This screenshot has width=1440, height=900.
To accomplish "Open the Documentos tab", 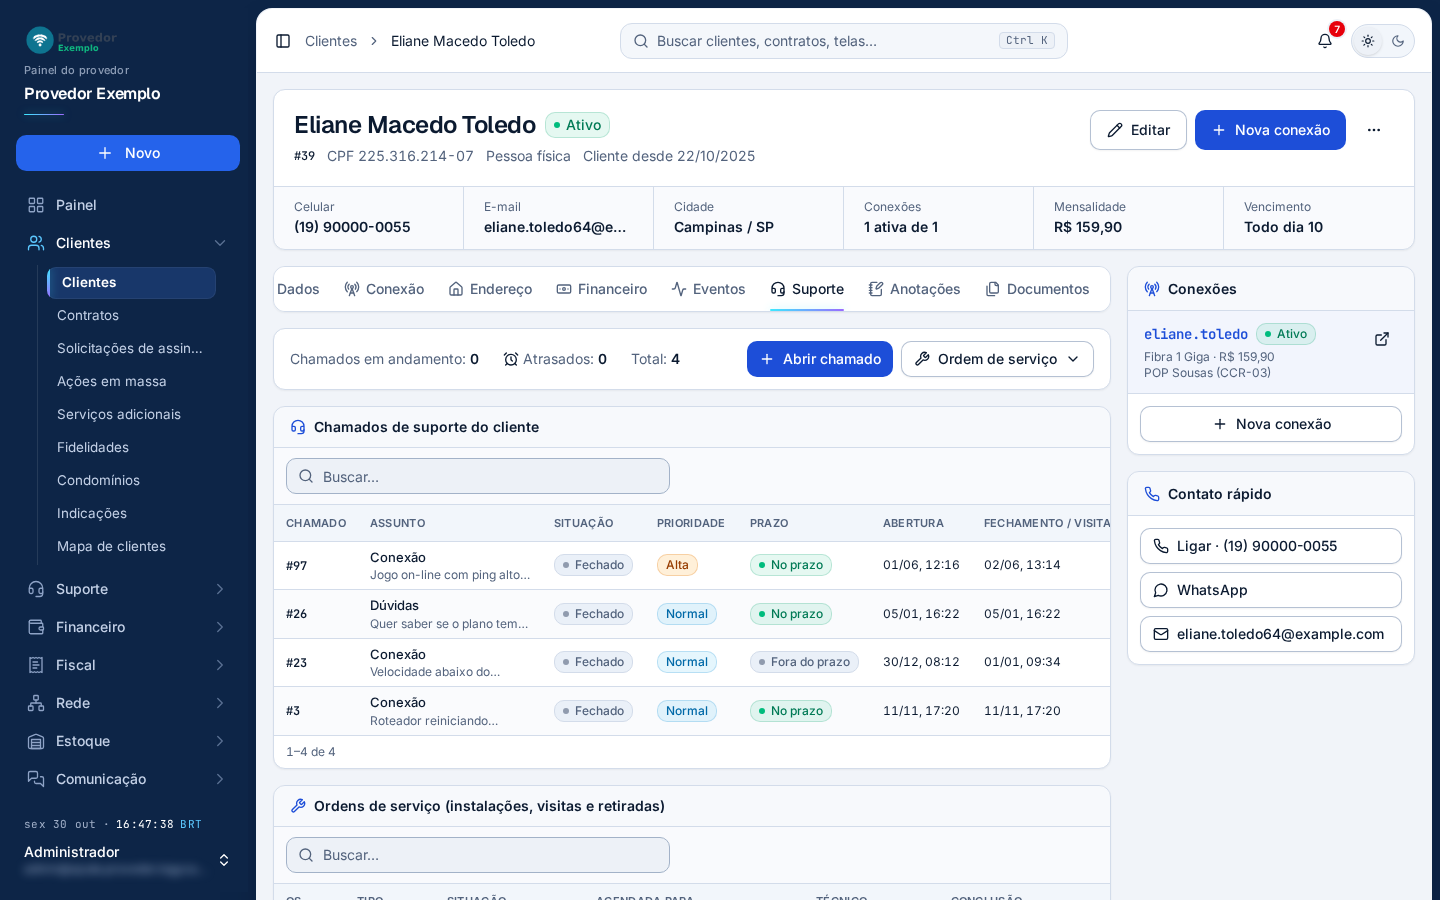I will (1037, 289).
